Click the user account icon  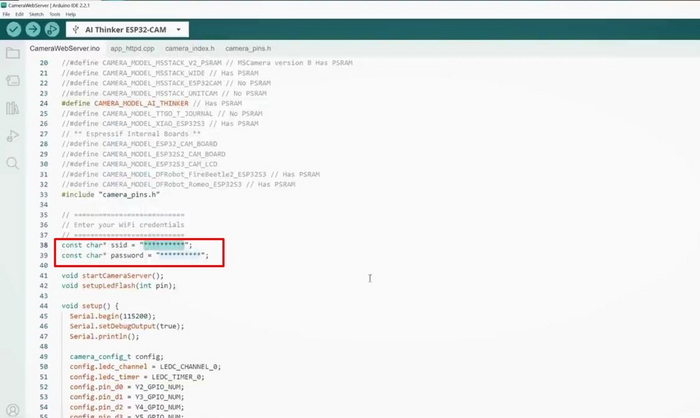[12, 409]
